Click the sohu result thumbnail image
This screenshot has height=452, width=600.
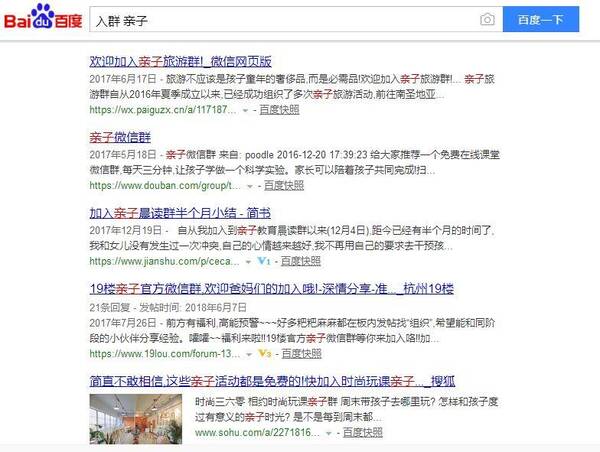pos(136,419)
